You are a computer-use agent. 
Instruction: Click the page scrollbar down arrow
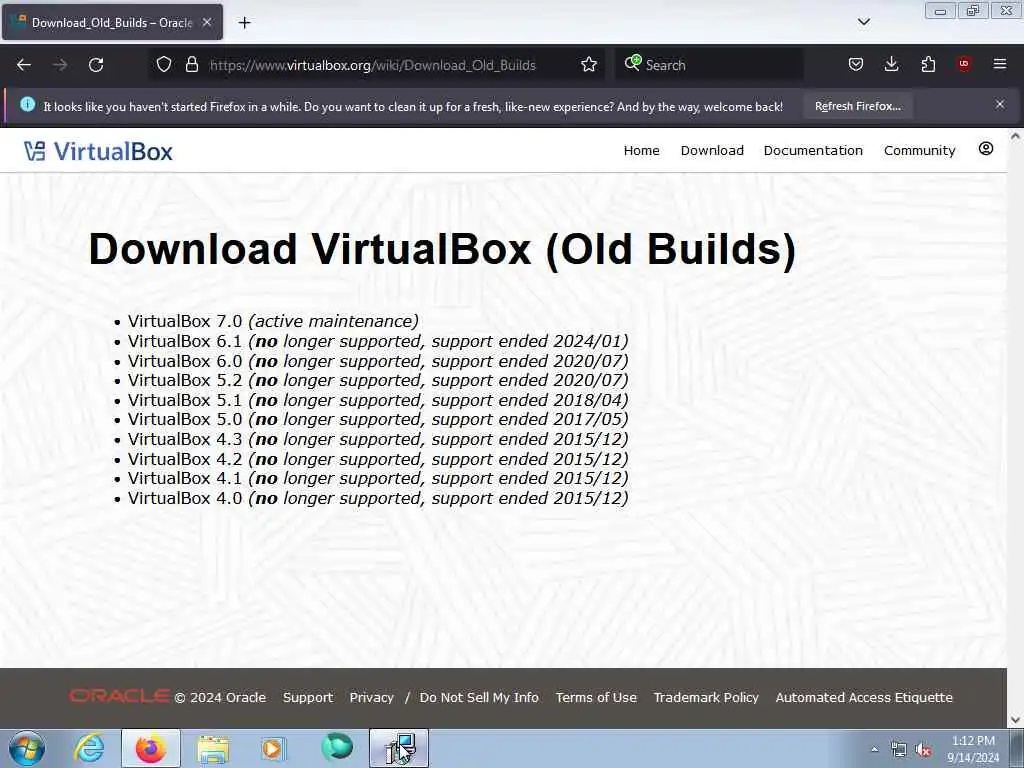pos(1015,720)
